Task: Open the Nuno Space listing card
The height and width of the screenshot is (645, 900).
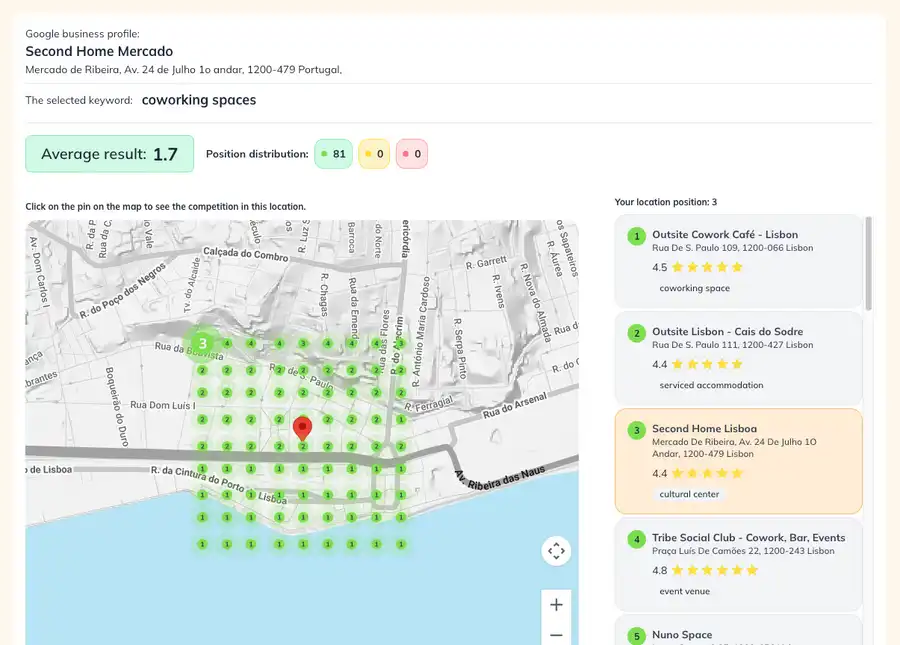Action: 682,634
